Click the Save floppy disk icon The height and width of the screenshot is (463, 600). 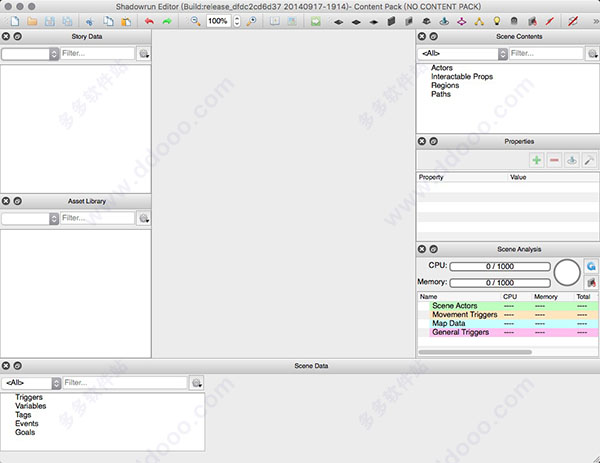(x=50, y=21)
